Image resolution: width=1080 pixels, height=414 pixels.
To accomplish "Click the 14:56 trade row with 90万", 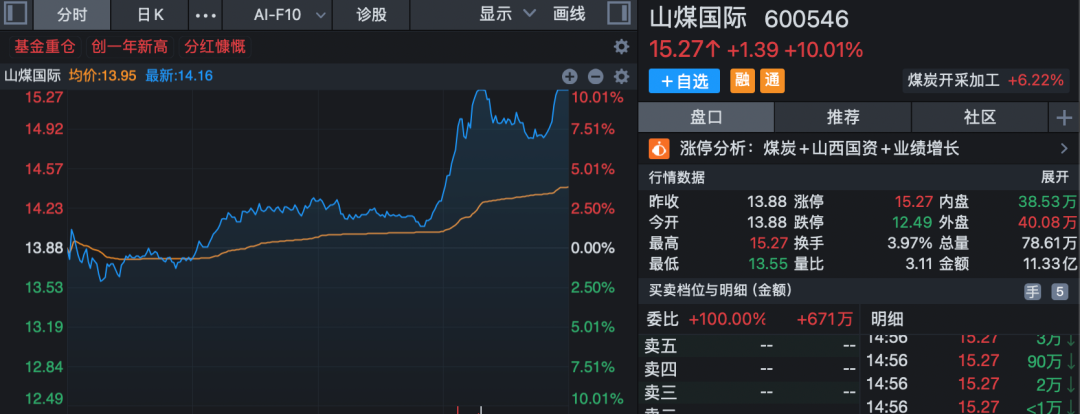I will [970, 360].
